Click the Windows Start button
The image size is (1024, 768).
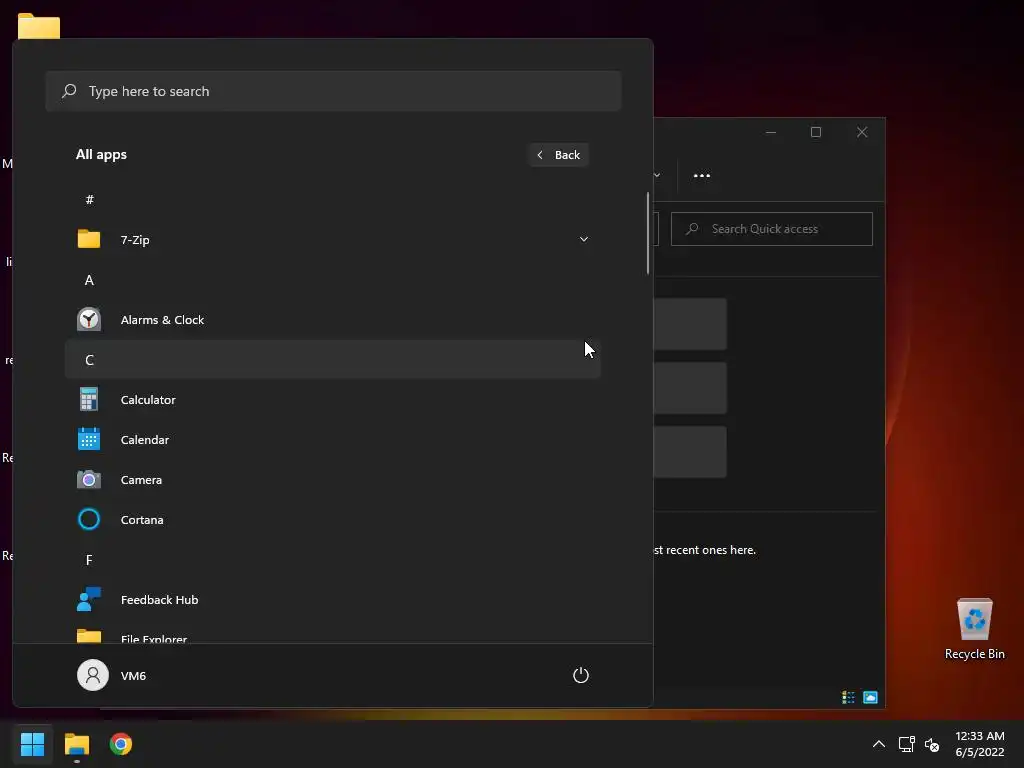[x=32, y=744]
